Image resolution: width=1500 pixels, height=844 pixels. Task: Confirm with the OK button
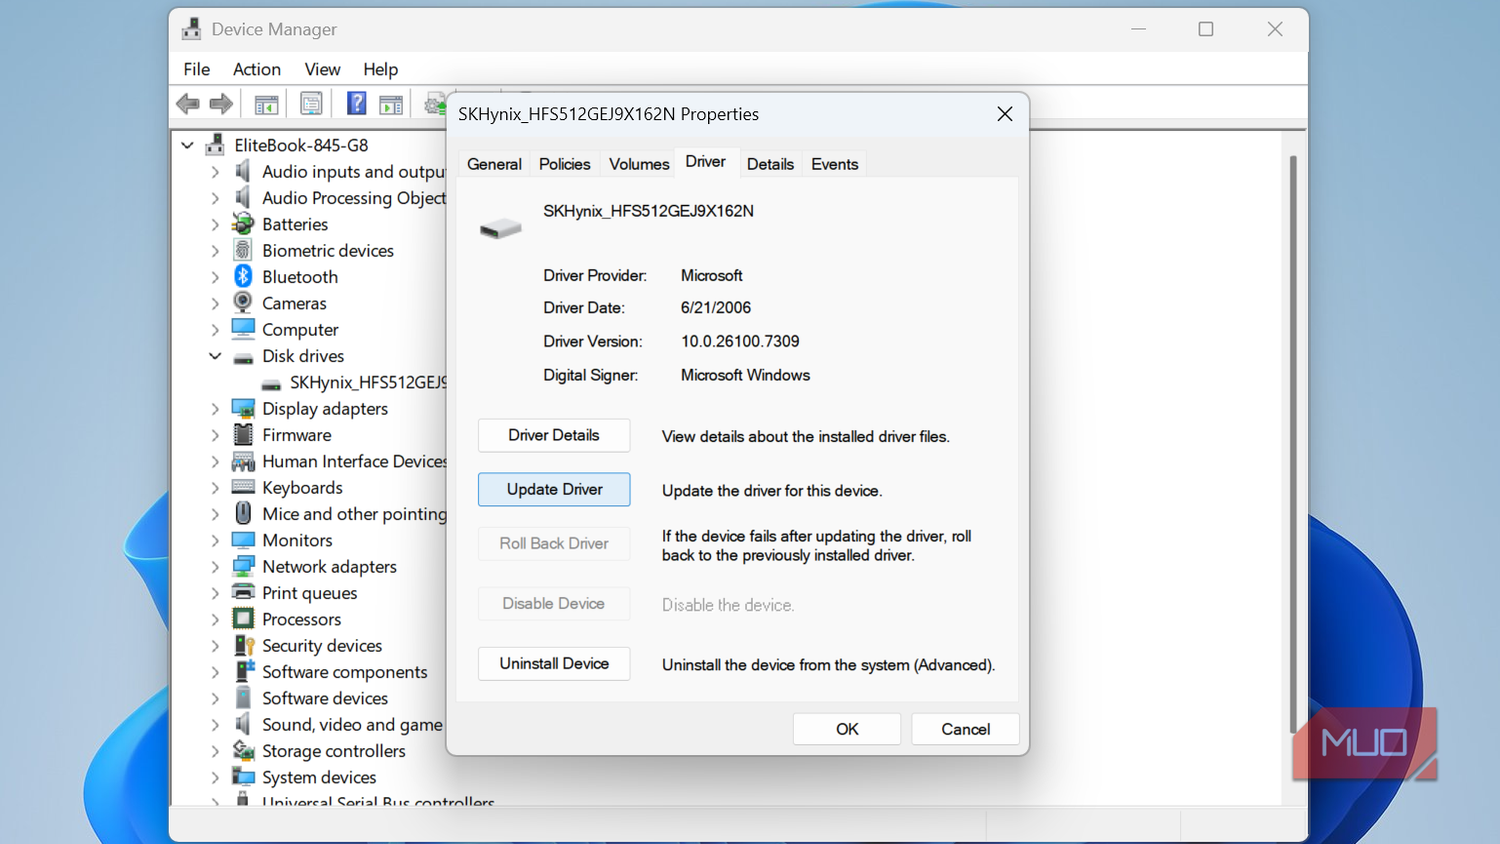tap(847, 729)
